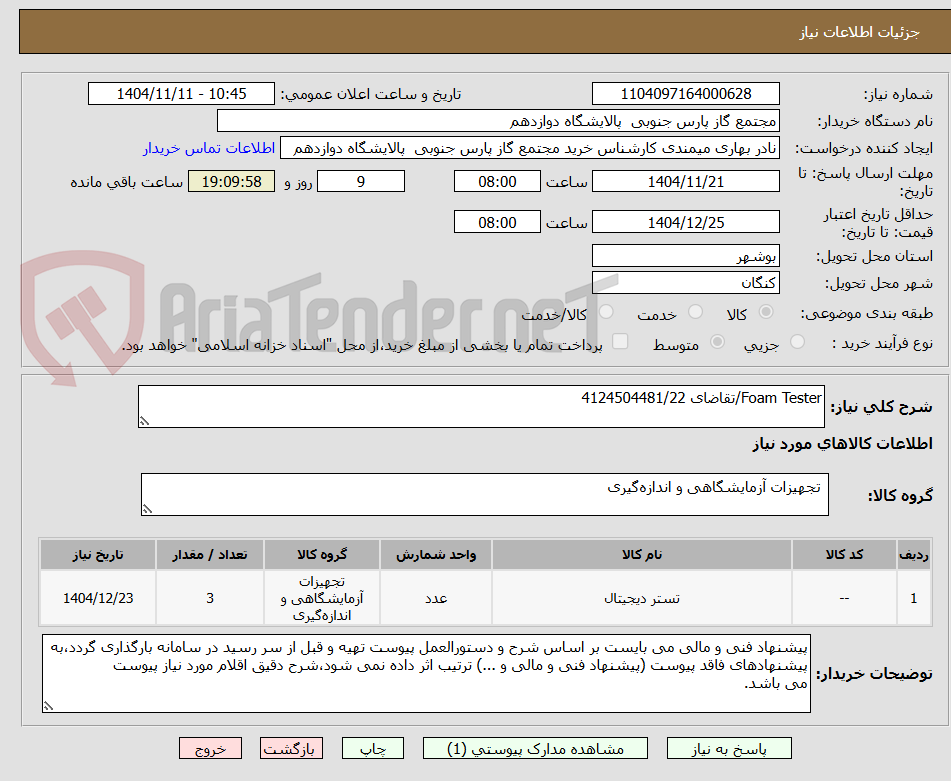Image resolution: width=951 pixels, height=781 pixels.
Task: Click the تعداد / مقدار column header
Action: tap(210, 555)
